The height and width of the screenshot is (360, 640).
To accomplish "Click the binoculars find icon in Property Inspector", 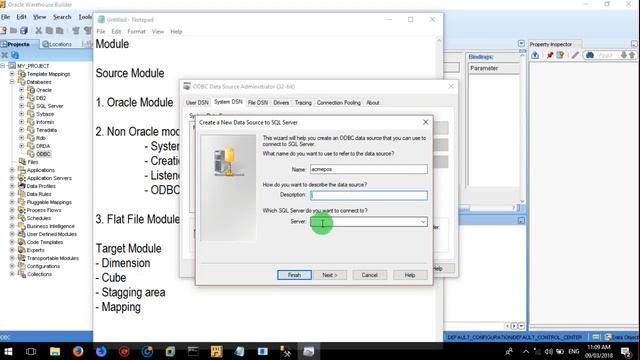I will coord(589,55).
